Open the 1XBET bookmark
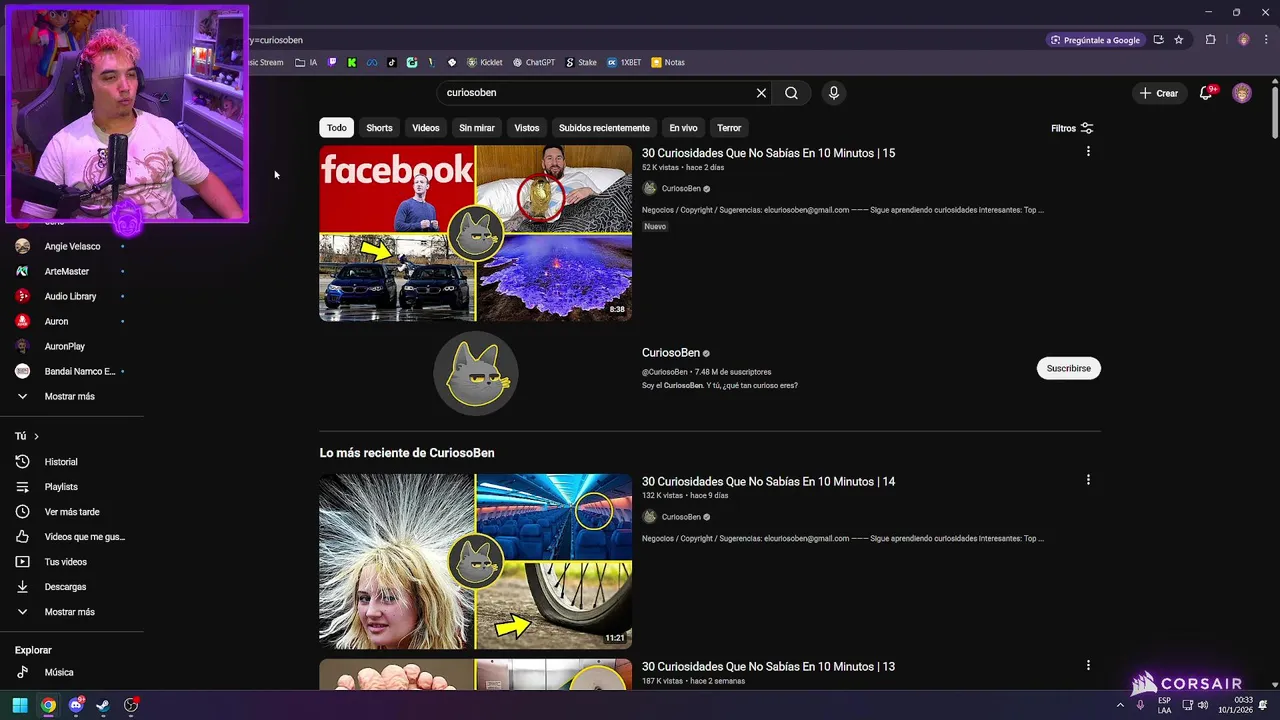Screen dimensions: 1280x720 point(624,62)
